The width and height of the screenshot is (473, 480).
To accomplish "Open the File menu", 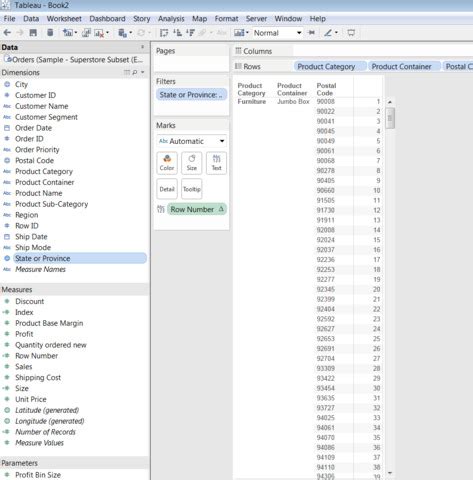I will [9, 19].
